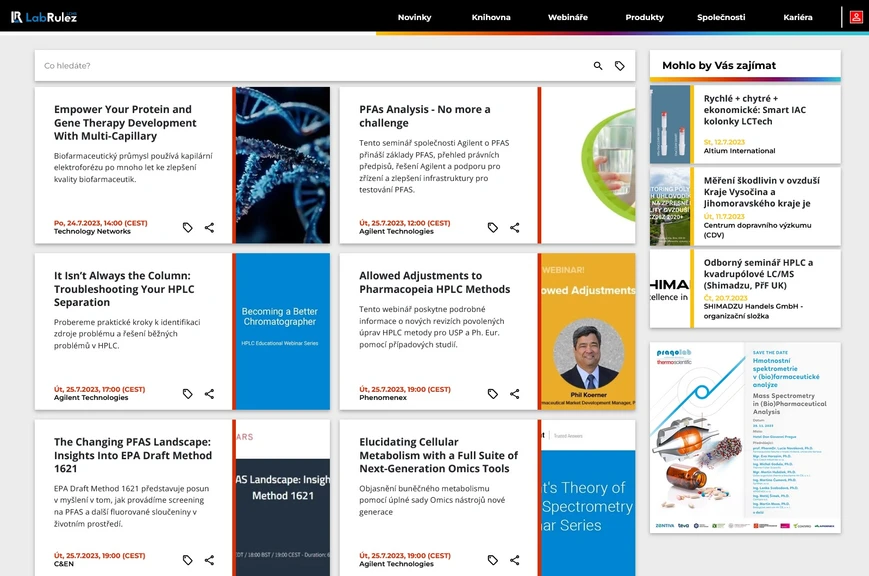Screen dimensions: 869x576
Task: Share the PFAs Analysis webinar
Action: coord(515,227)
